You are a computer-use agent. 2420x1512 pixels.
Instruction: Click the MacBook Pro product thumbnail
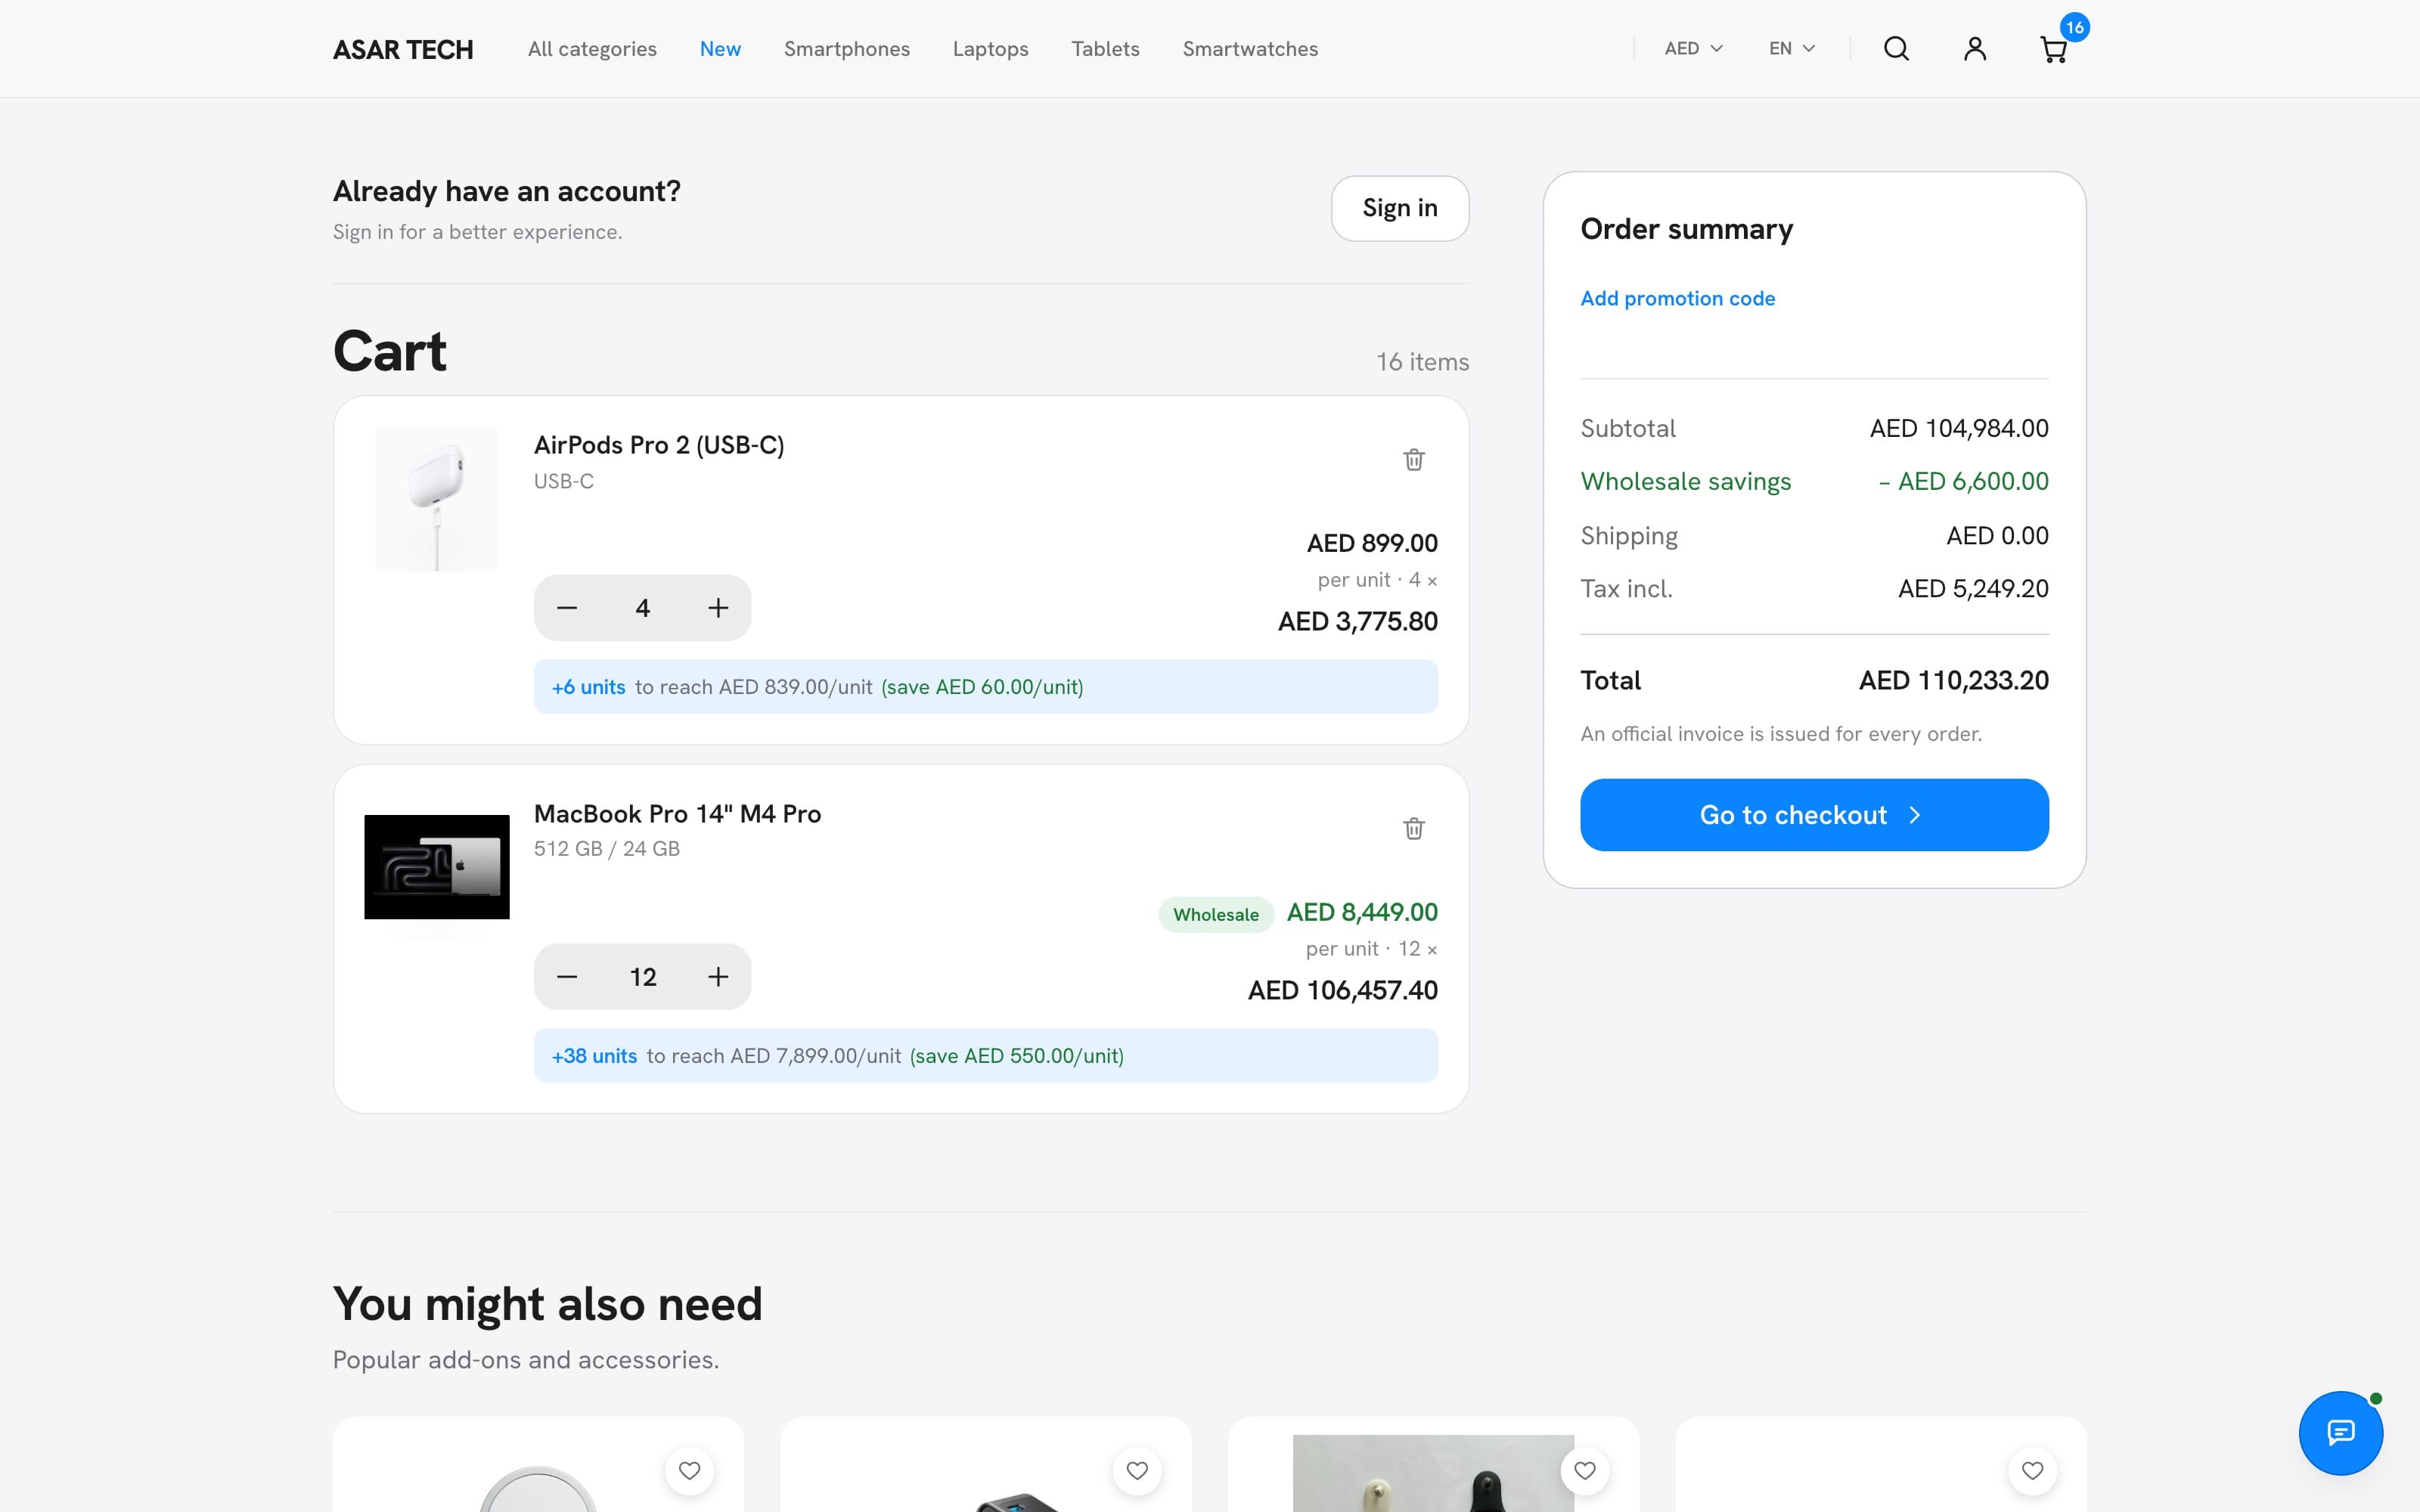[x=437, y=867]
